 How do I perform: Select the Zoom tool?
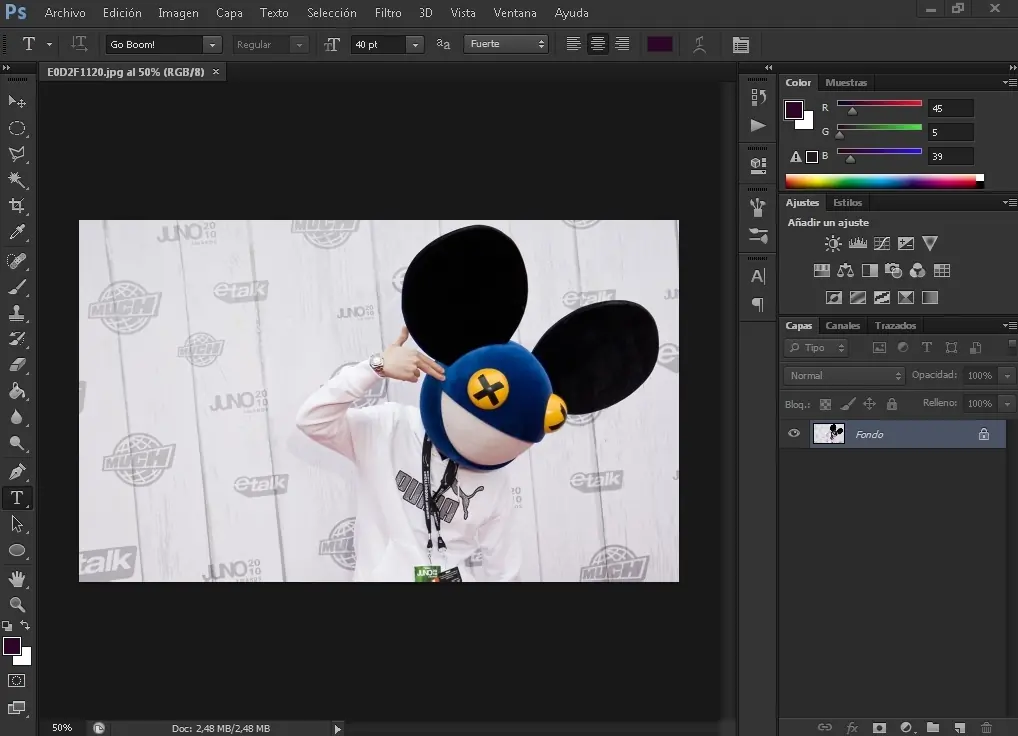[17, 604]
